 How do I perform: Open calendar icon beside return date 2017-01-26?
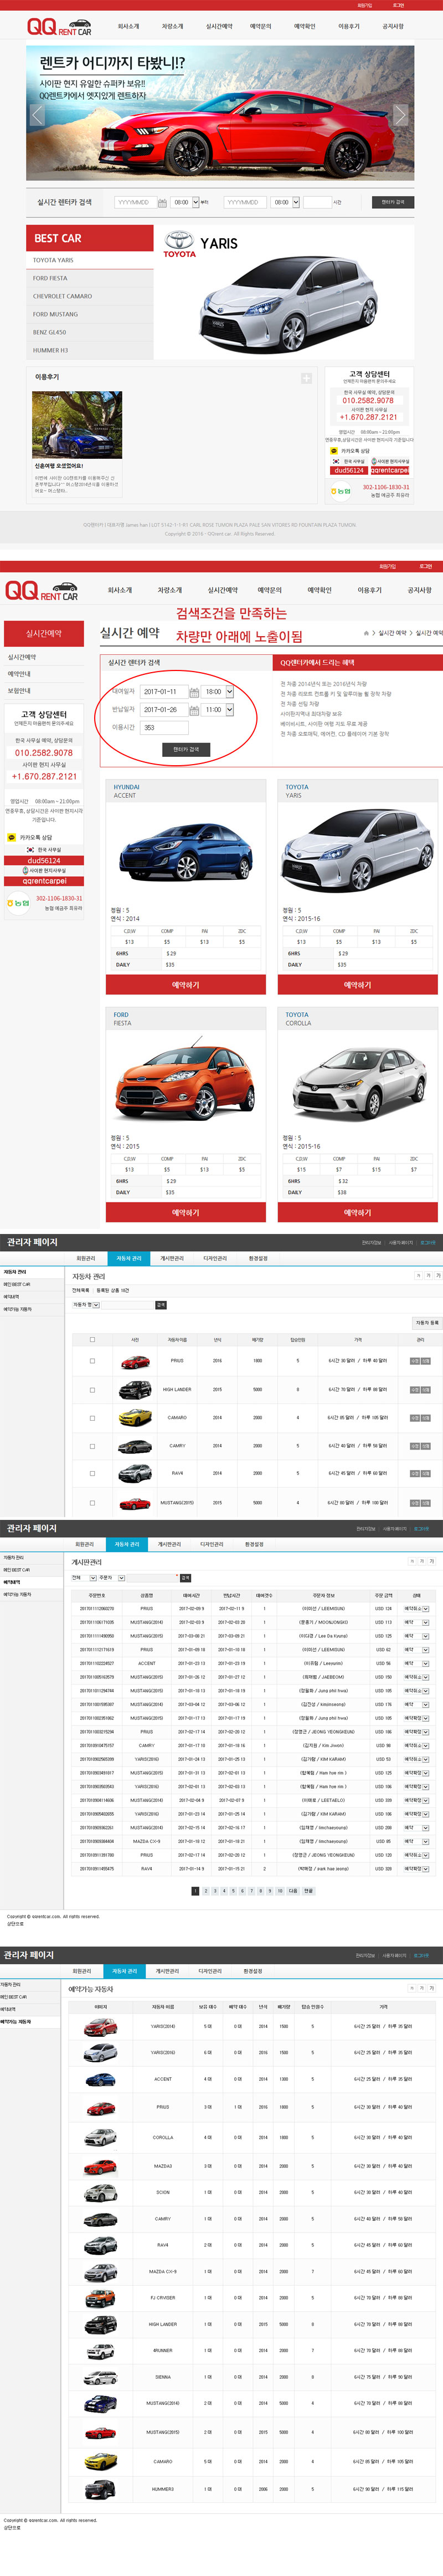(x=194, y=710)
